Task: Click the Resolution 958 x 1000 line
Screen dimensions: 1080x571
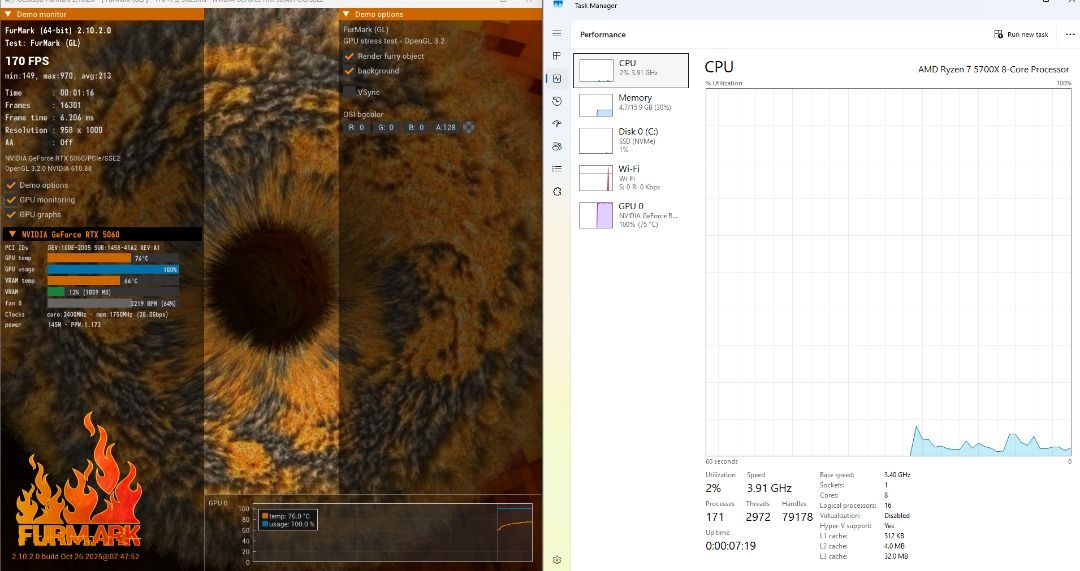Action: pyautogui.click(x=54, y=130)
